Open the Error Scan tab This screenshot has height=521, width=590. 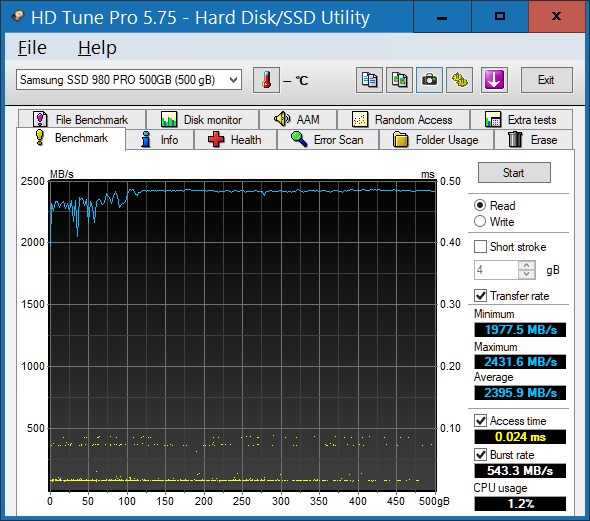coord(328,140)
